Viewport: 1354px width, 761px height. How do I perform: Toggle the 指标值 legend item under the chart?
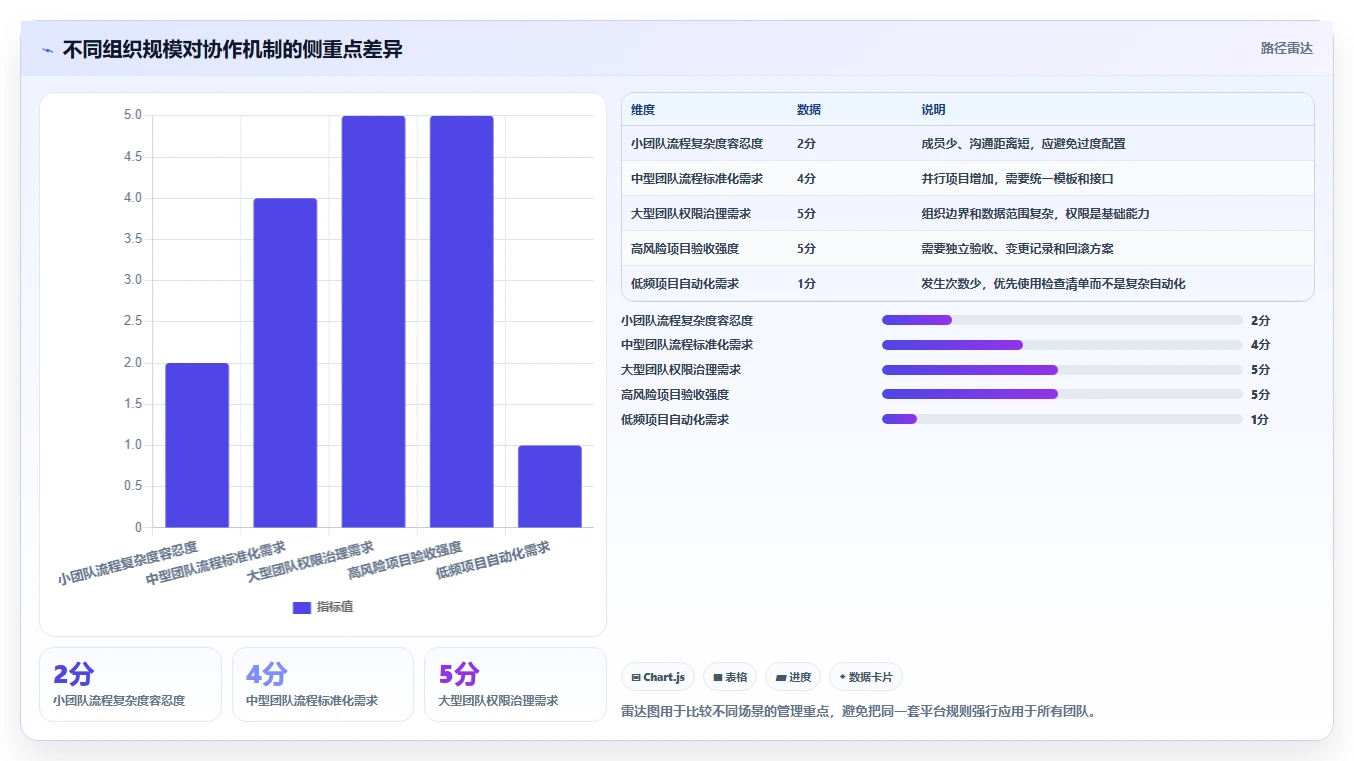click(323, 607)
